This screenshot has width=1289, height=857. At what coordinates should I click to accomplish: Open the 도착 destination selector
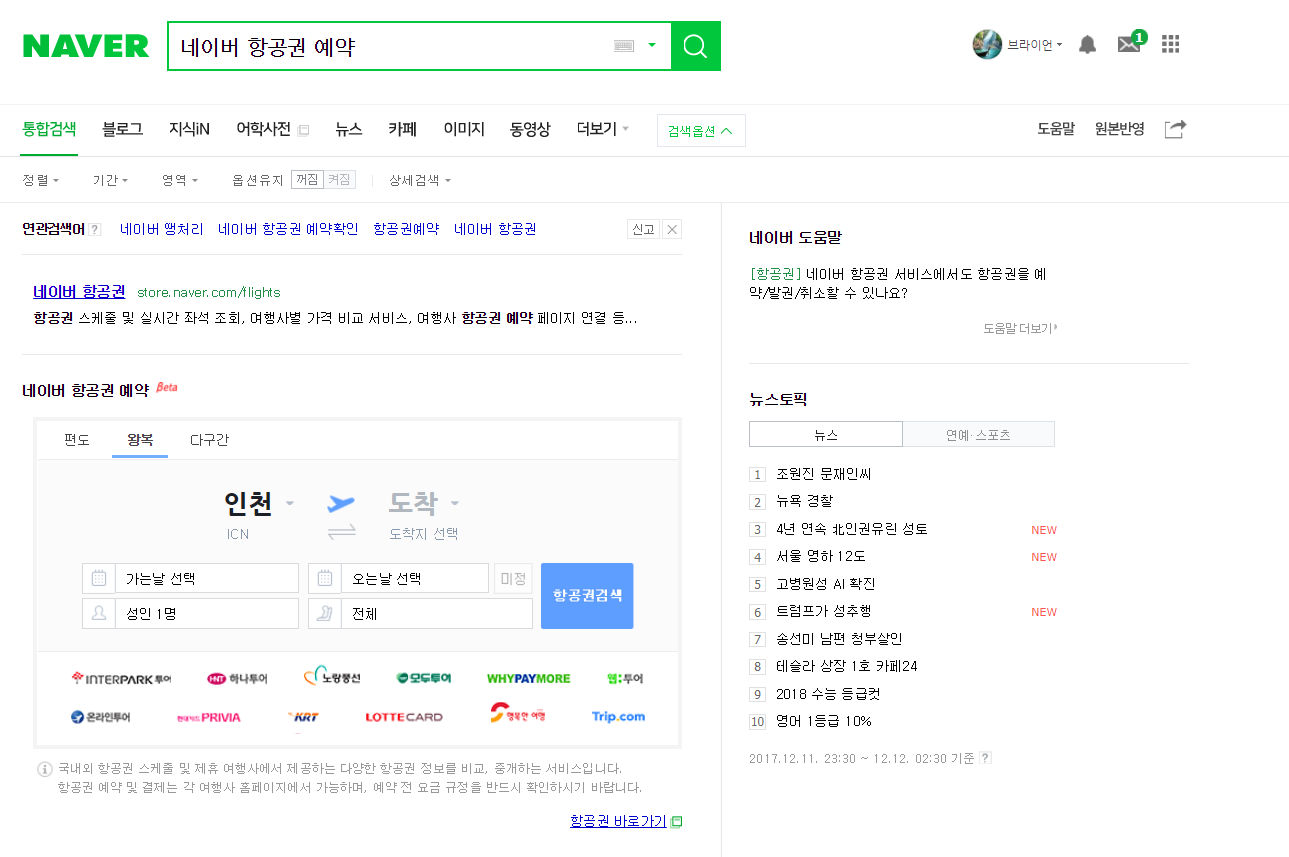pyautogui.click(x=424, y=503)
